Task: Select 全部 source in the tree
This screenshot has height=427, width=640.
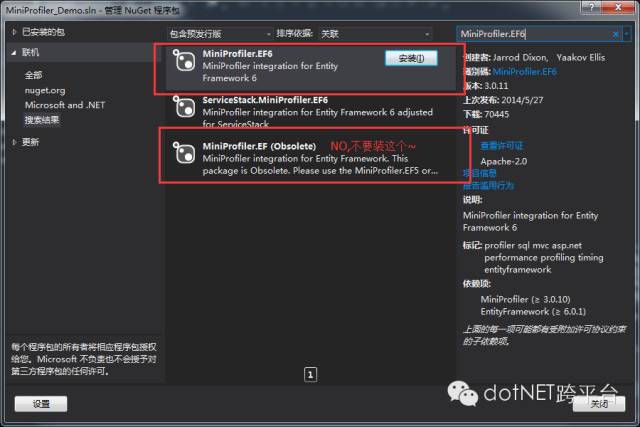Action: coord(33,75)
